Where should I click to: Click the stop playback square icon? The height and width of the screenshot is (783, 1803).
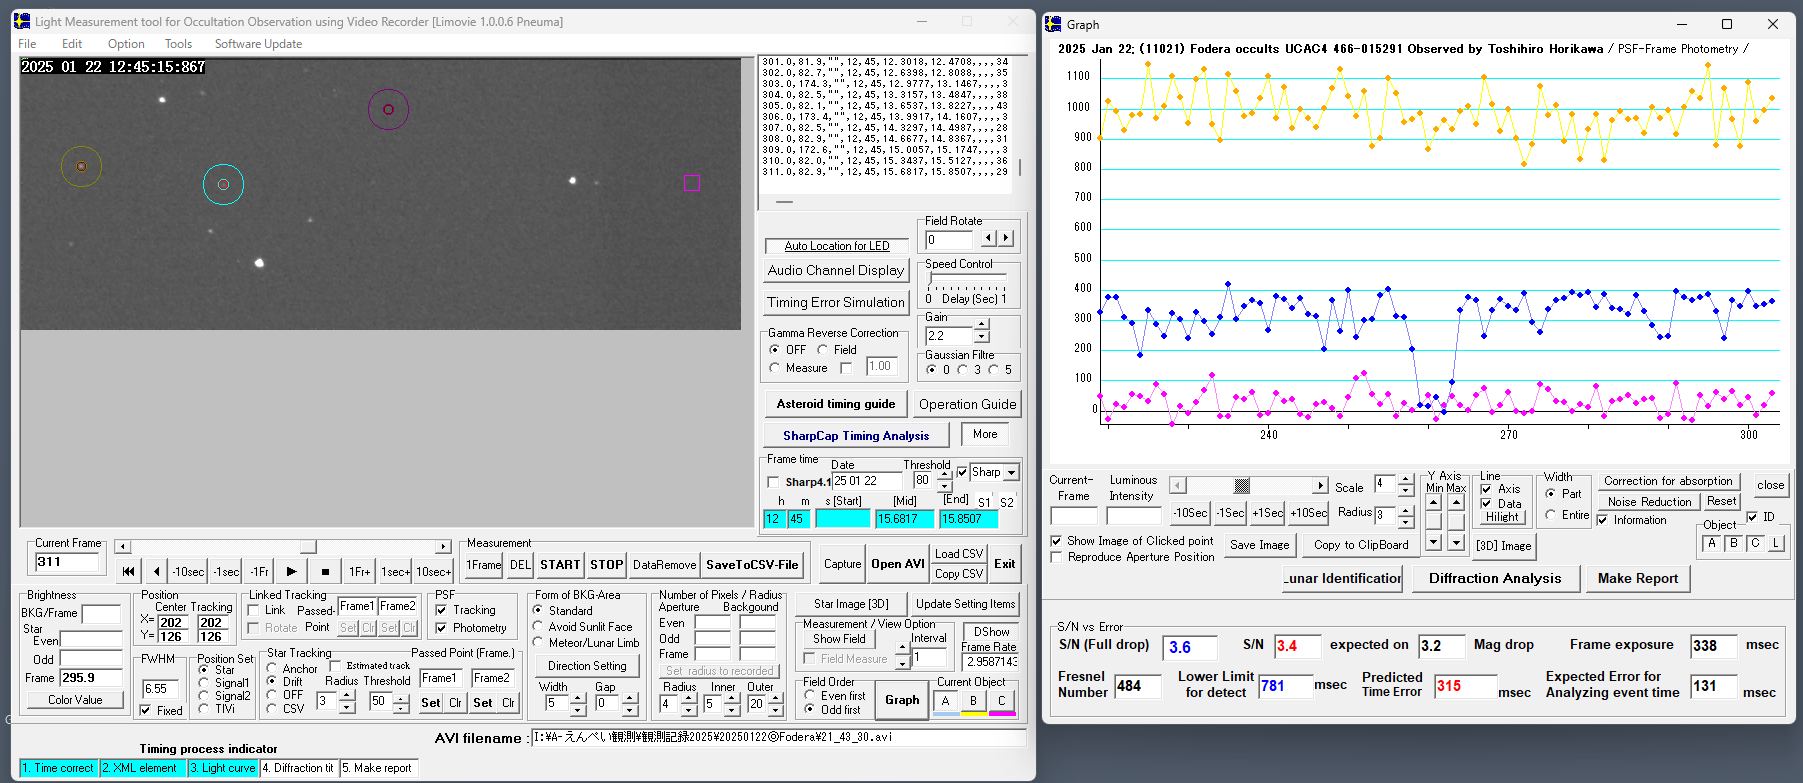(x=325, y=572)
